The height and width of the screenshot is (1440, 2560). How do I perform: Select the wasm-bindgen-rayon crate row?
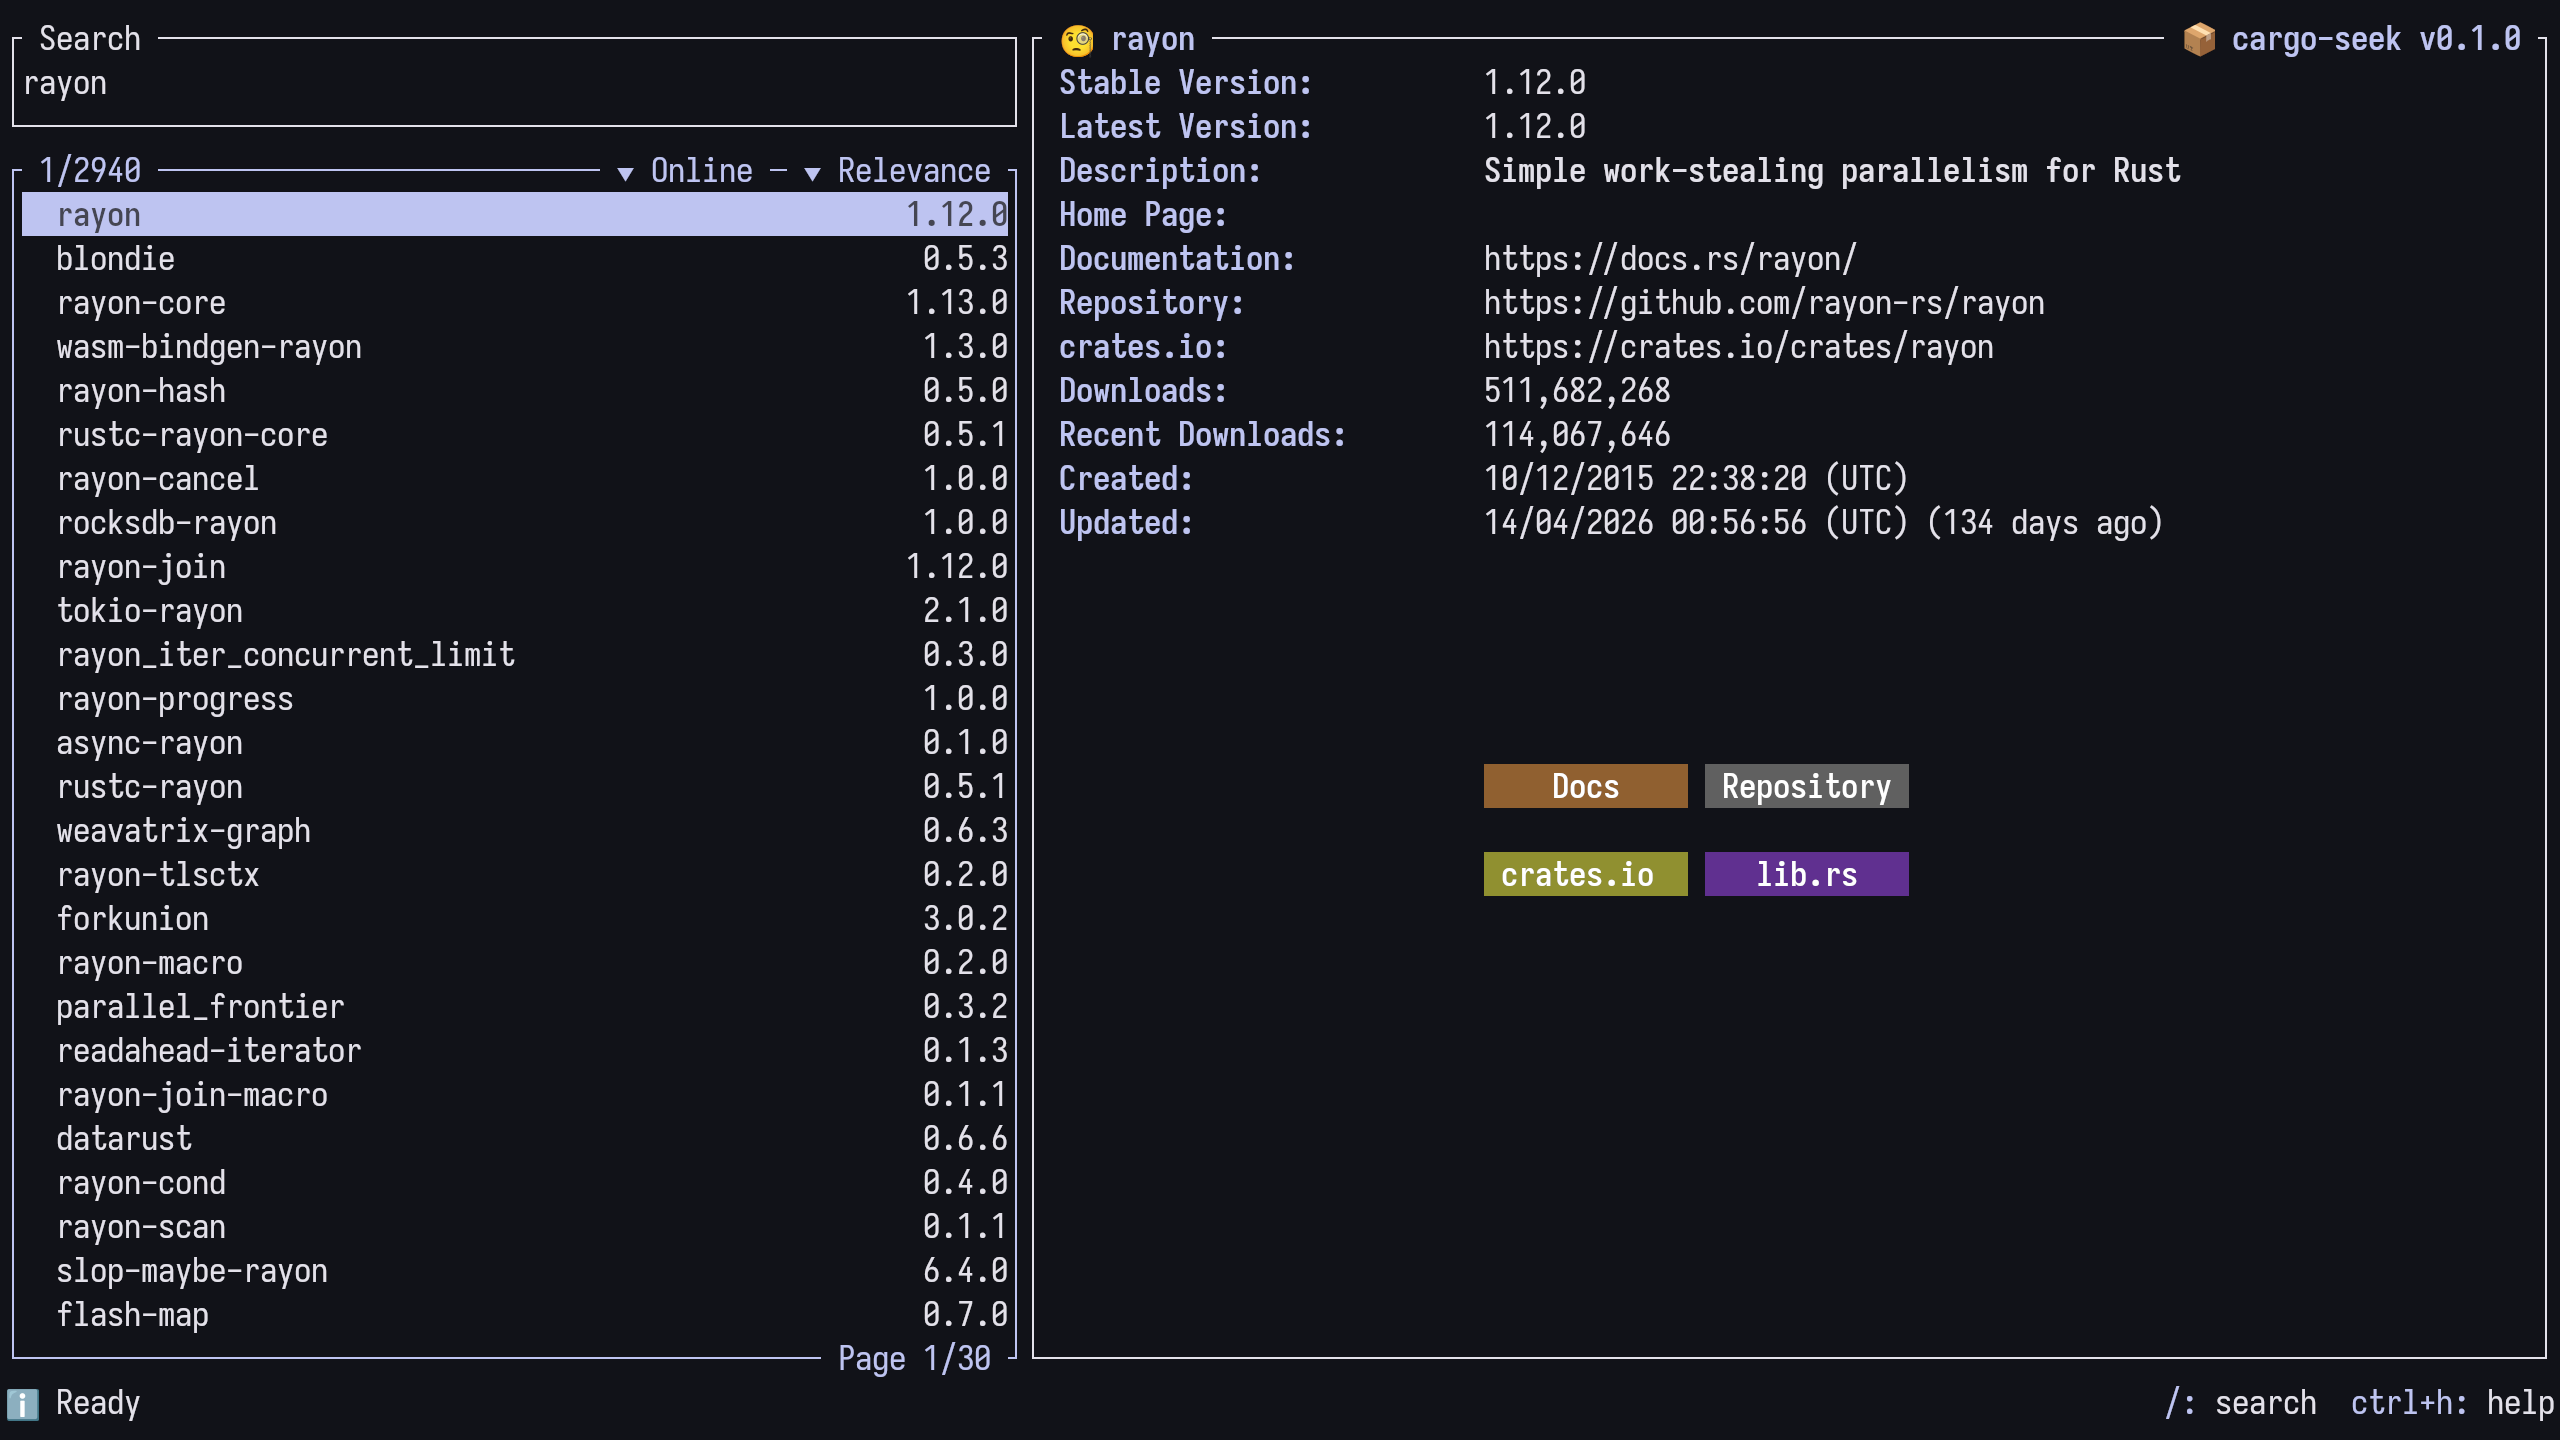click(x=515, y=346)
